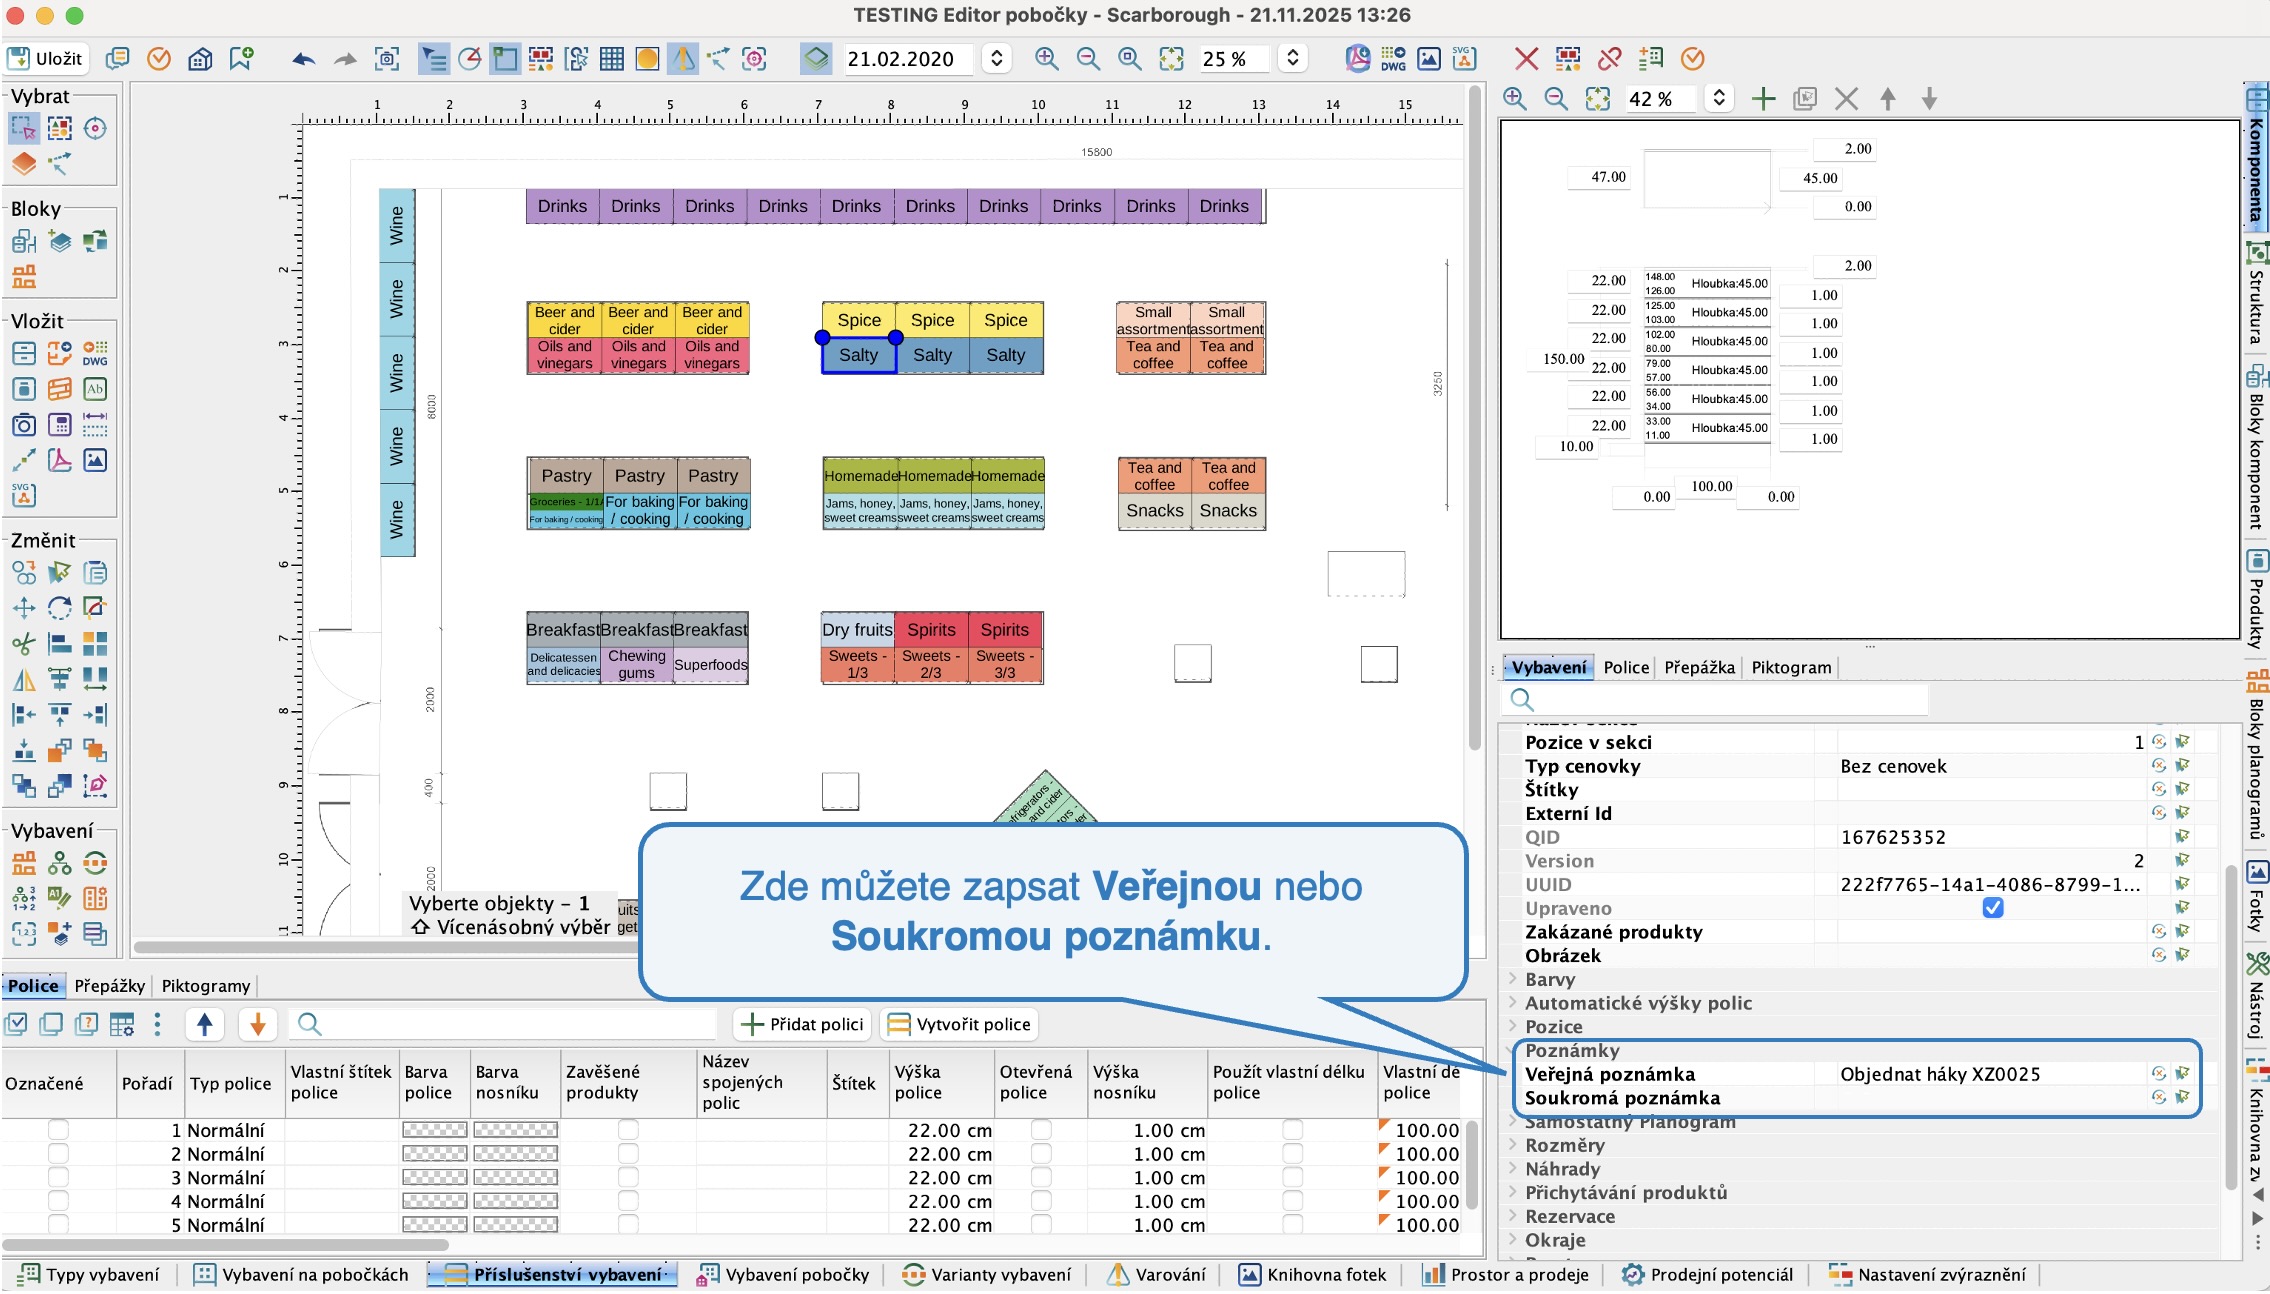This screenshot has height=1294, width=2270.
Task: Switch to the Přepážky tab below the plan
Action: click(x=110, y=986)
